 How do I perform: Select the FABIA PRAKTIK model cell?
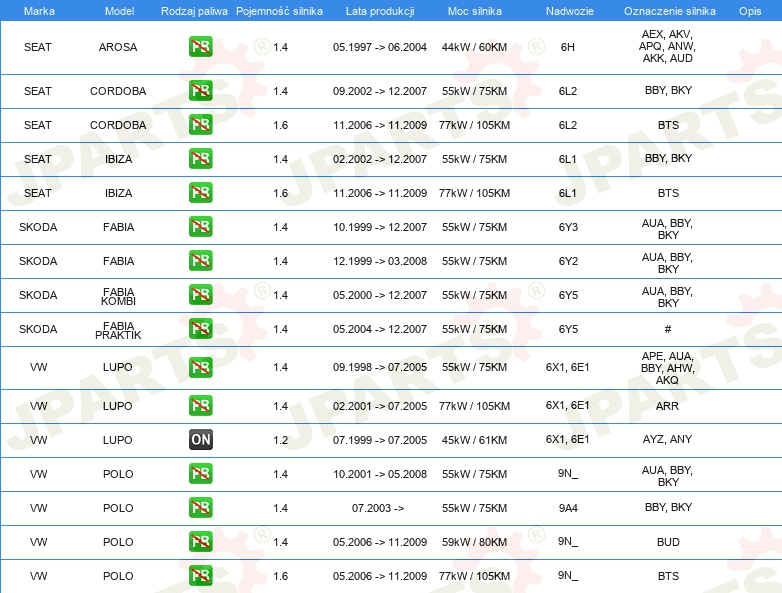[x=118, y=330]
